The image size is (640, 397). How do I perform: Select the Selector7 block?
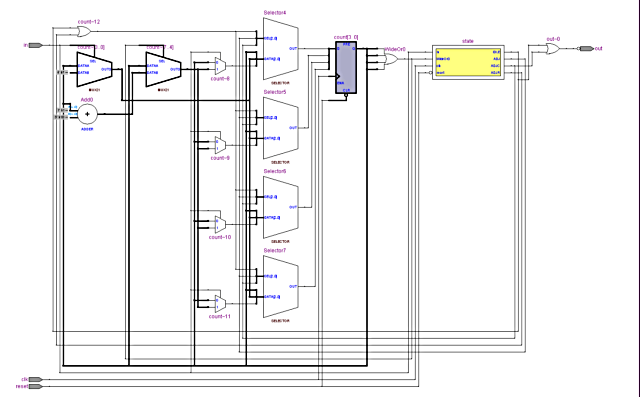coord(280,286)
